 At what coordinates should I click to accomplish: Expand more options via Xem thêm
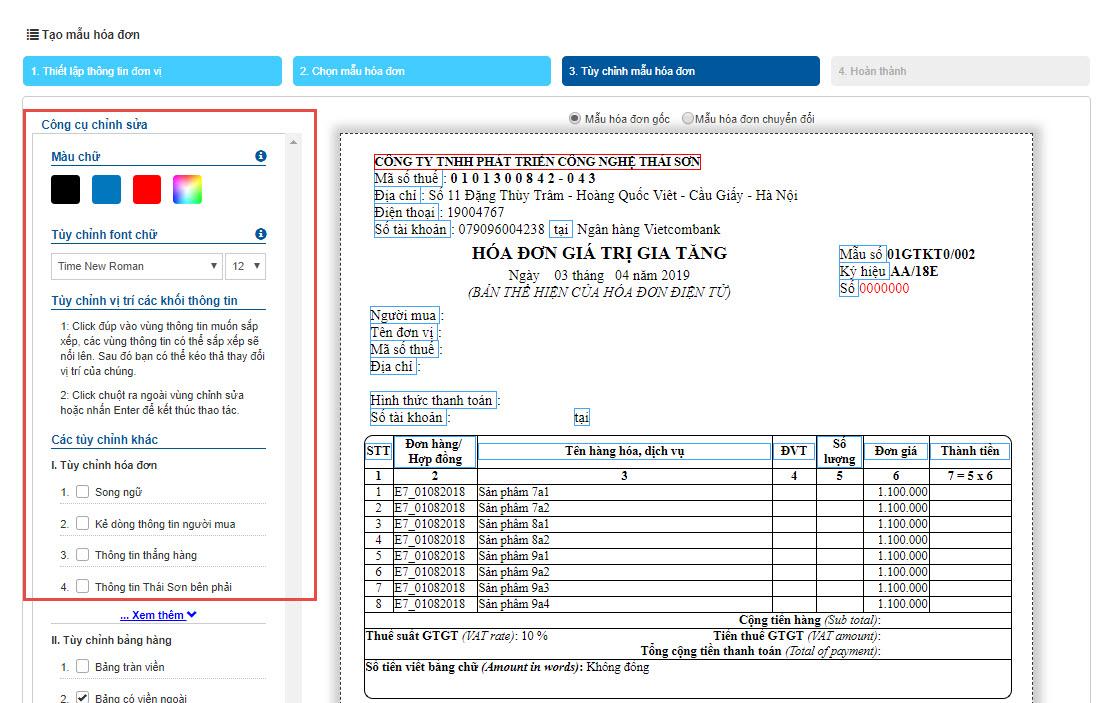pos(158,615)
